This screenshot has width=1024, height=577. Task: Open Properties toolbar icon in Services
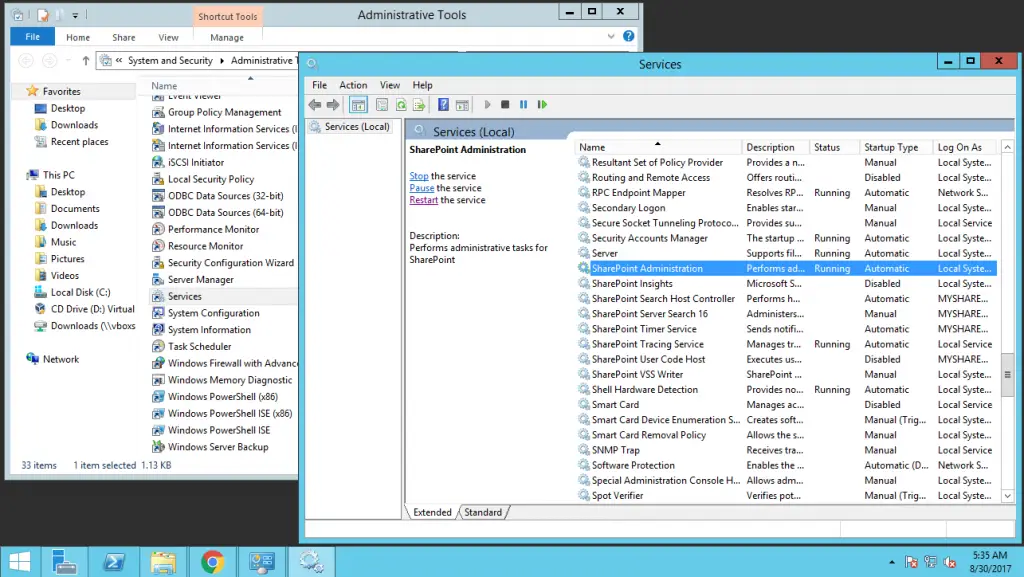[382, 104]
